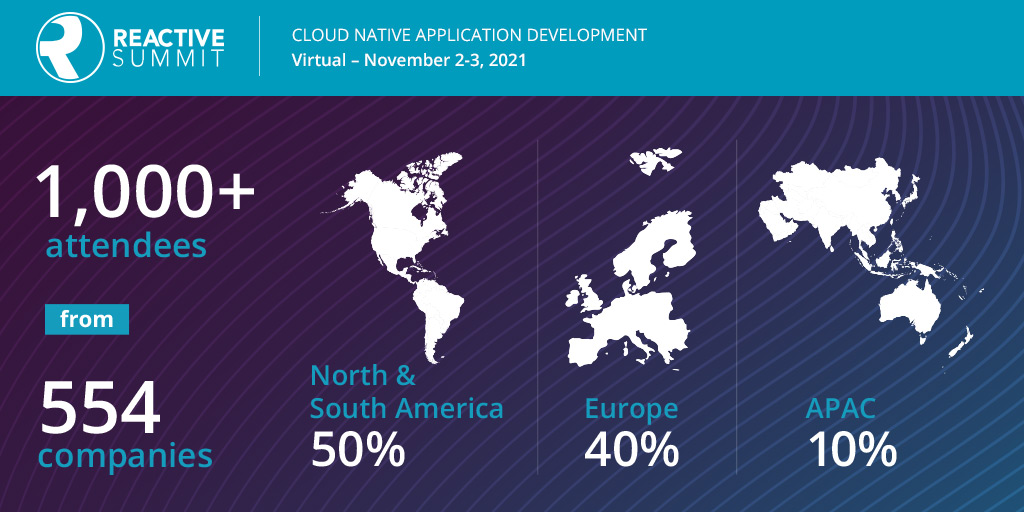Click the 554 number
1024x512 pixels.
101,409
